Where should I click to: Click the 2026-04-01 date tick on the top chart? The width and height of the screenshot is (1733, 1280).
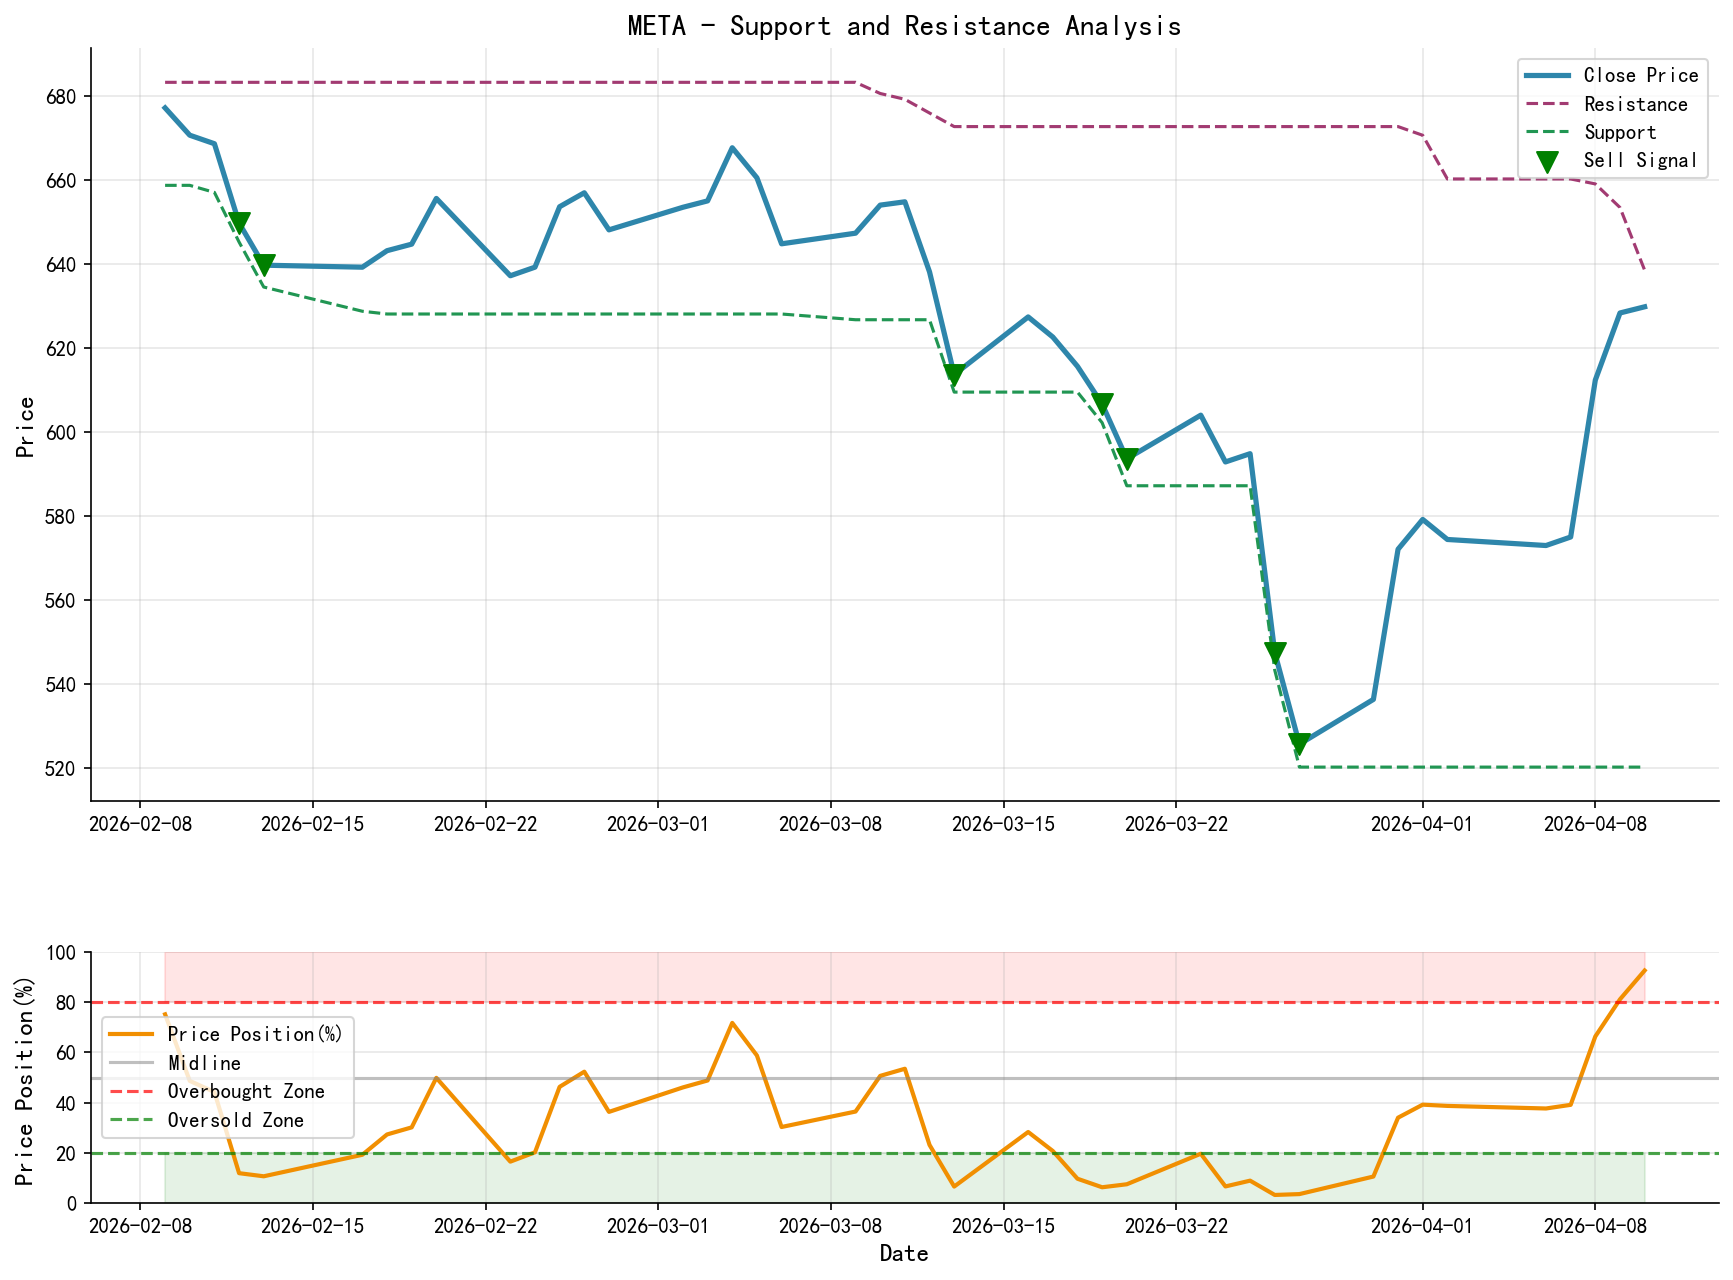[x=1423, y=823]
